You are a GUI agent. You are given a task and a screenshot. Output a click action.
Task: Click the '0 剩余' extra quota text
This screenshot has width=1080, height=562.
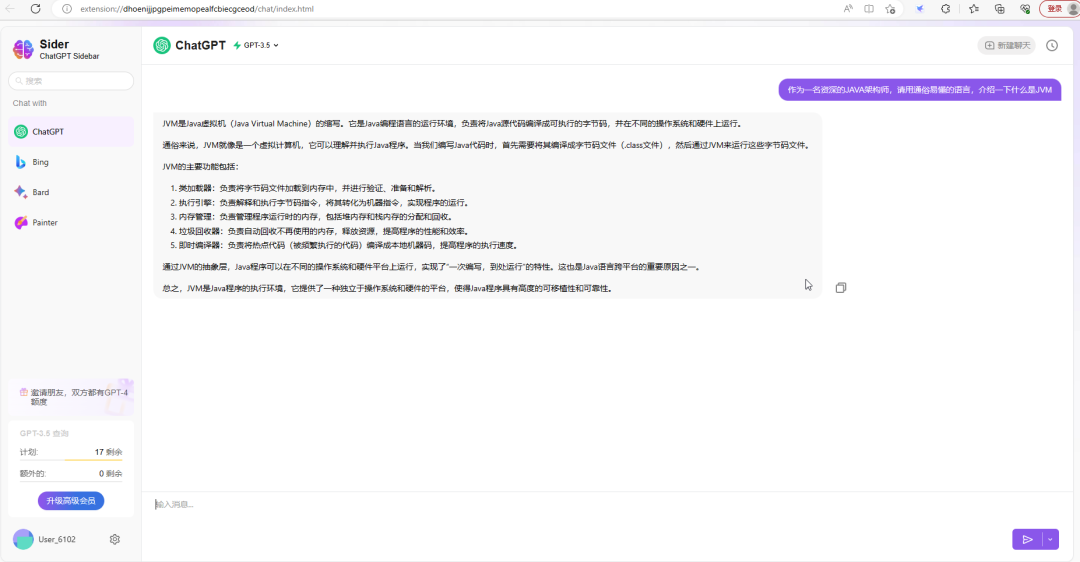point(110,473)
